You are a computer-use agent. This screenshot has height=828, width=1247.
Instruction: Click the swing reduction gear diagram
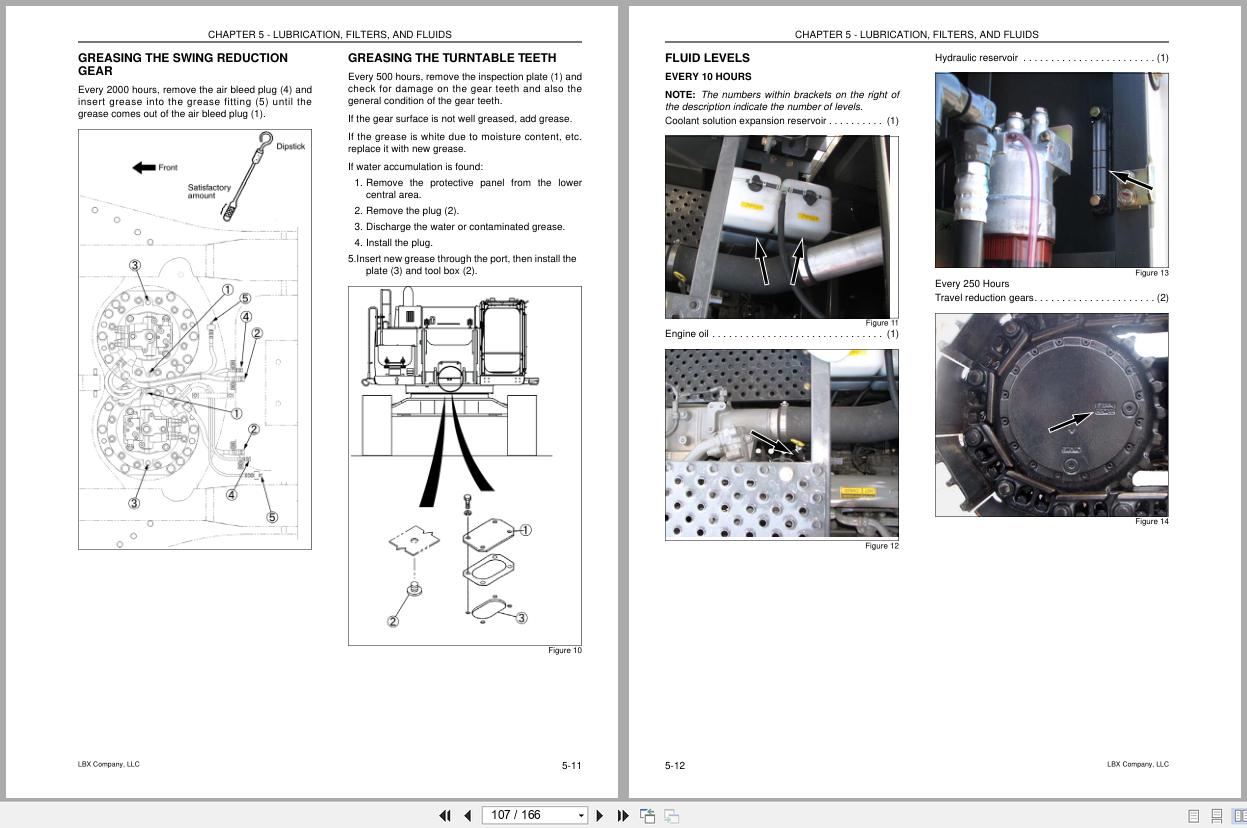click(x=194, y=340)
